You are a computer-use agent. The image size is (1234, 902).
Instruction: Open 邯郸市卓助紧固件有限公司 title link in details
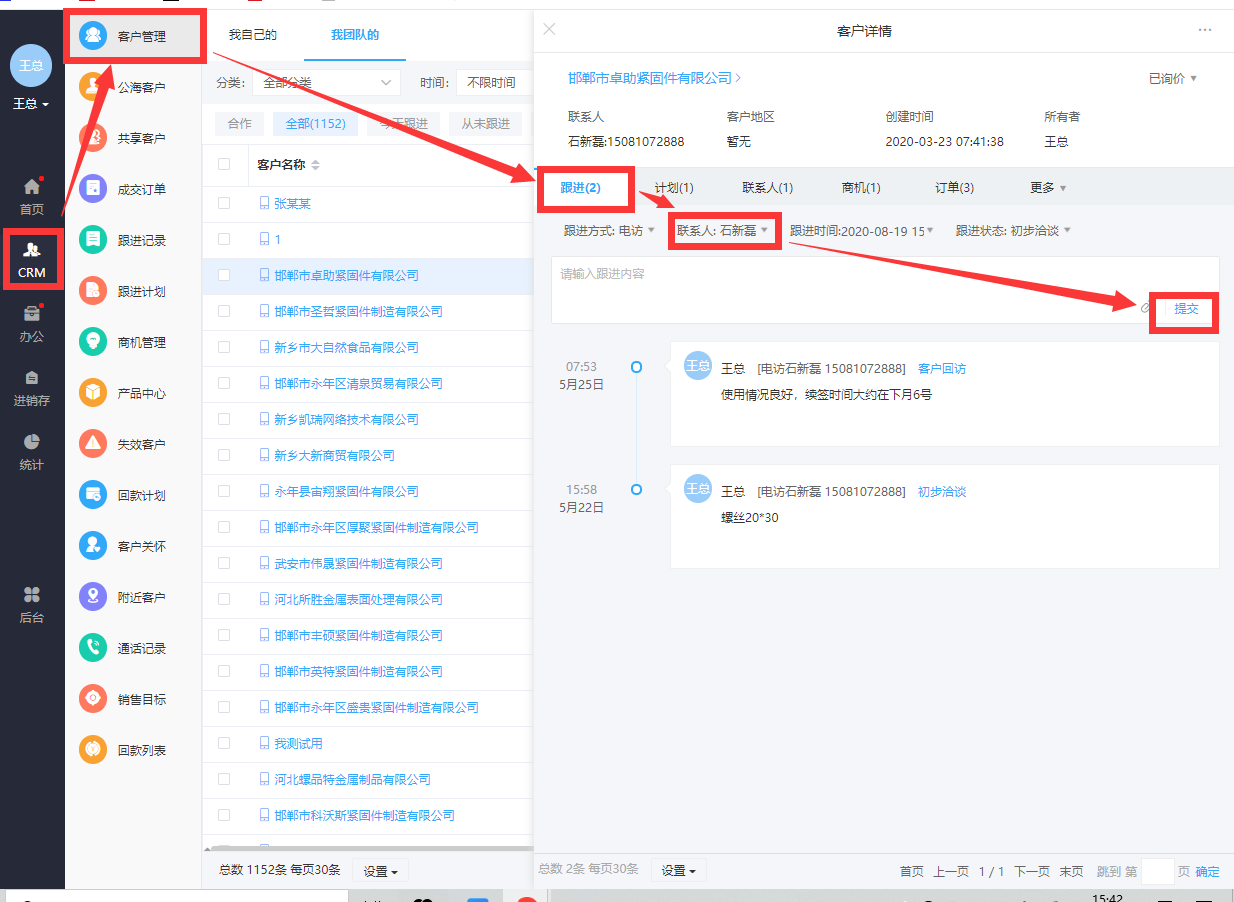point(650,77)
